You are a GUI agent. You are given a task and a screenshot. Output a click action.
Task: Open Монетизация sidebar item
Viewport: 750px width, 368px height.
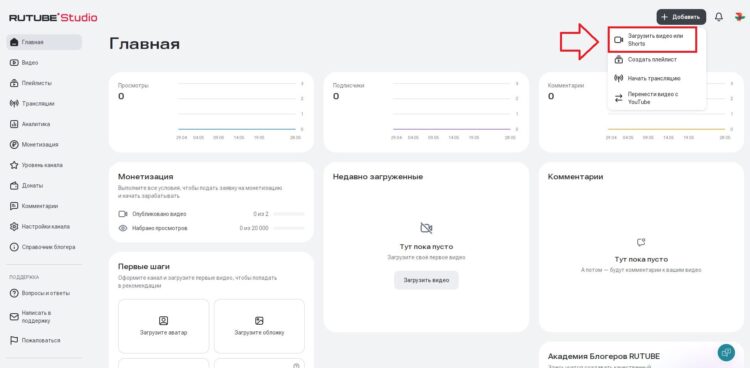(x=44, y=145)
